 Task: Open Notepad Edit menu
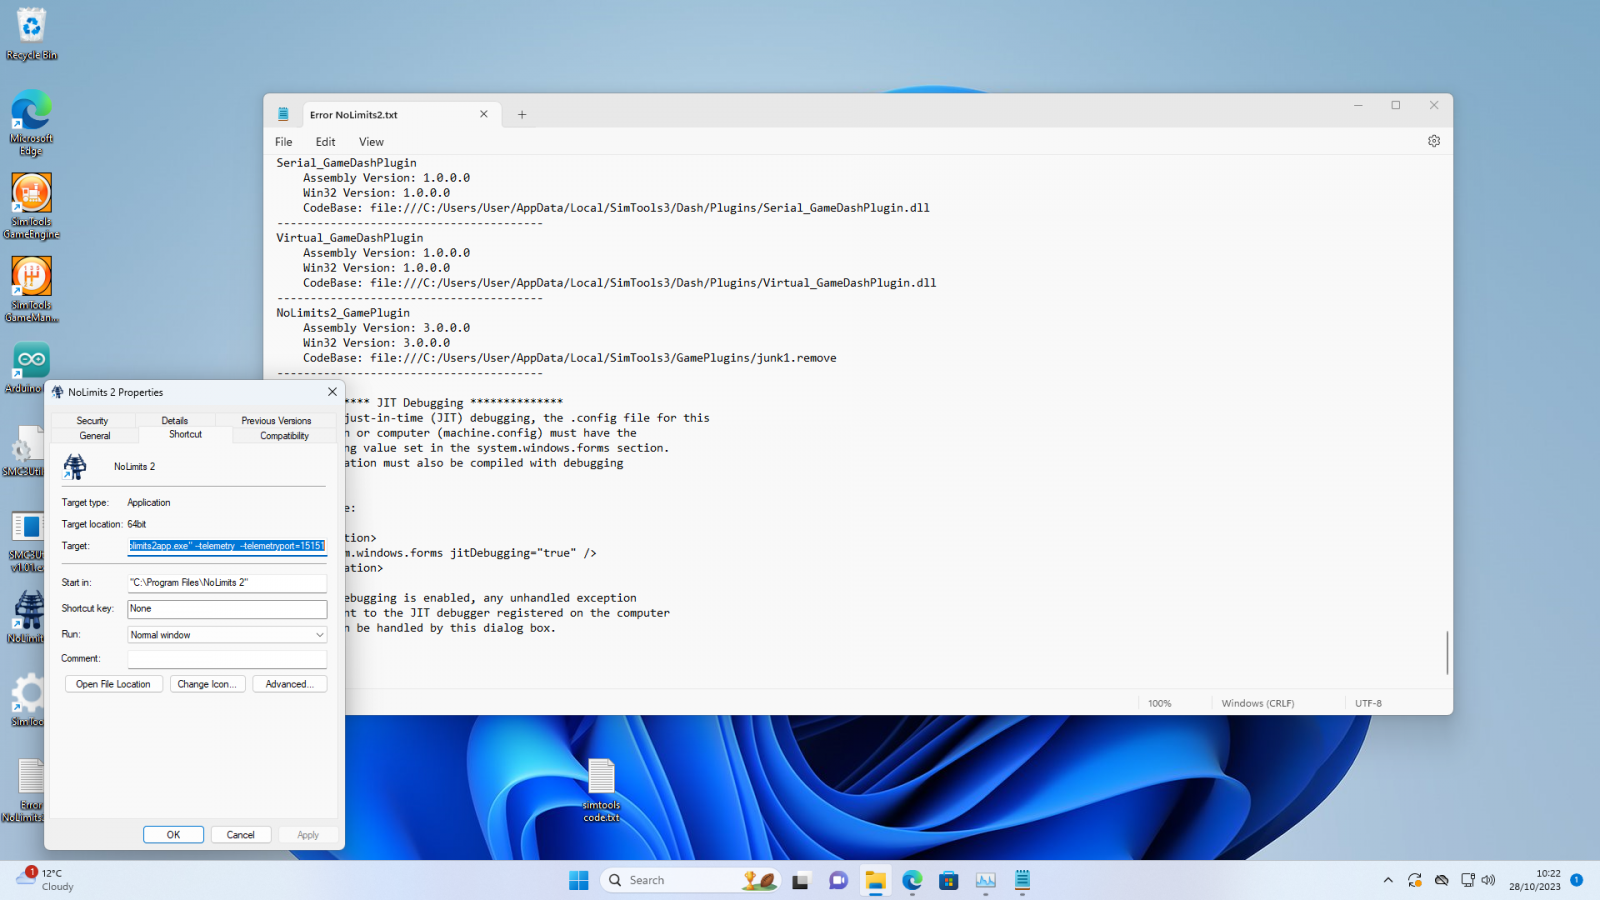click(326, 142)
